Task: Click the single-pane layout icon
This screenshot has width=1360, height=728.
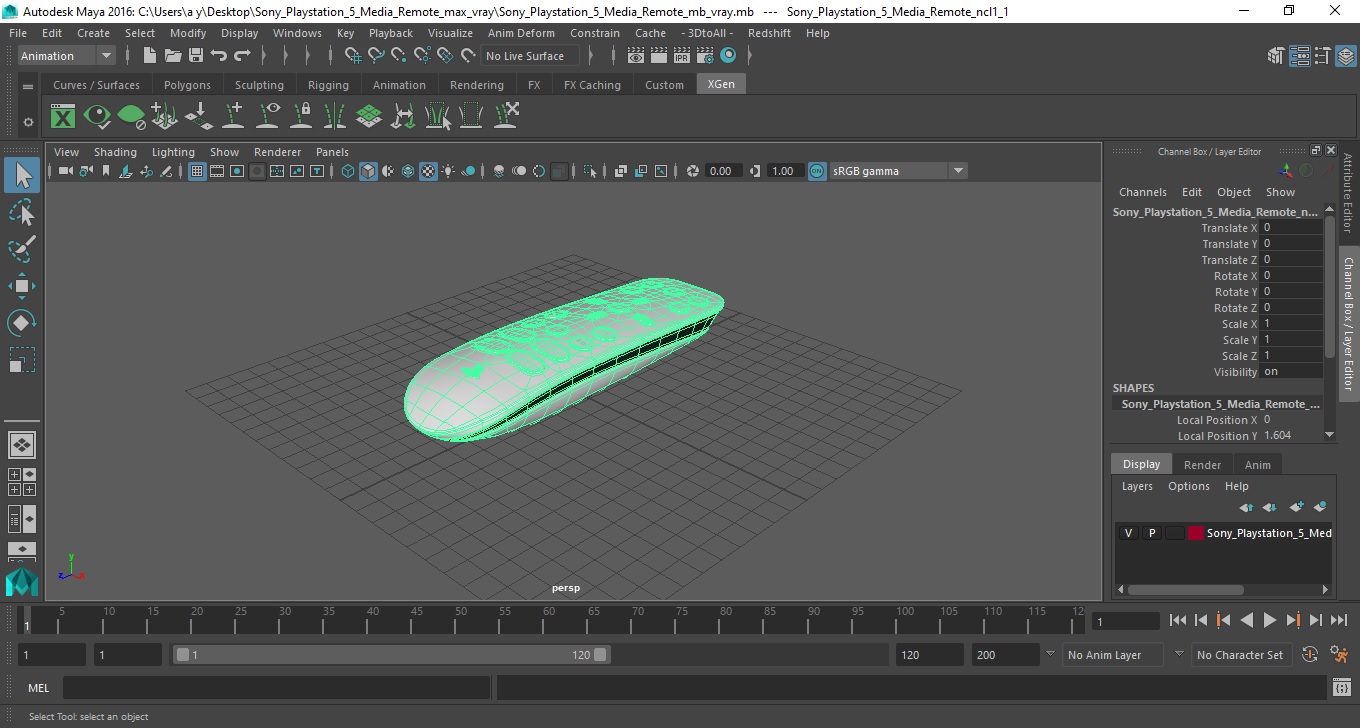Action: click(21, 445)
